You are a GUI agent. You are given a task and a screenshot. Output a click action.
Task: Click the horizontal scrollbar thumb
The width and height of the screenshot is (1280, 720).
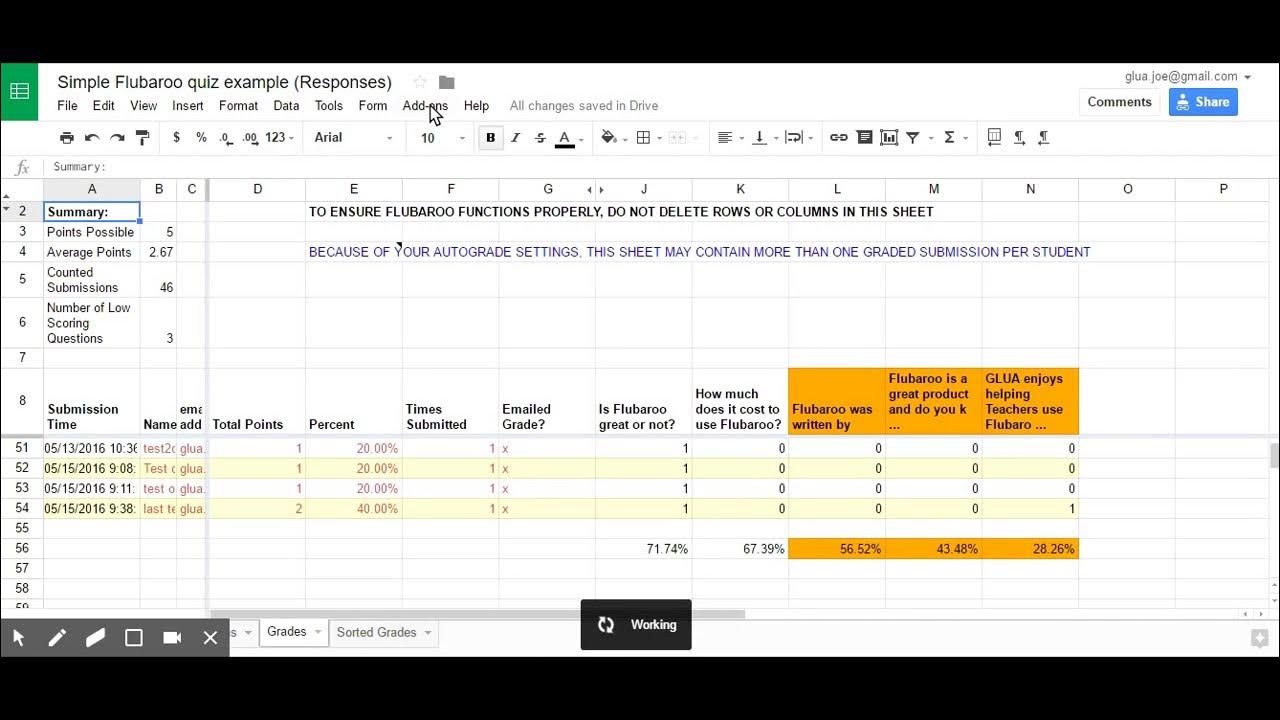[477, 614]
